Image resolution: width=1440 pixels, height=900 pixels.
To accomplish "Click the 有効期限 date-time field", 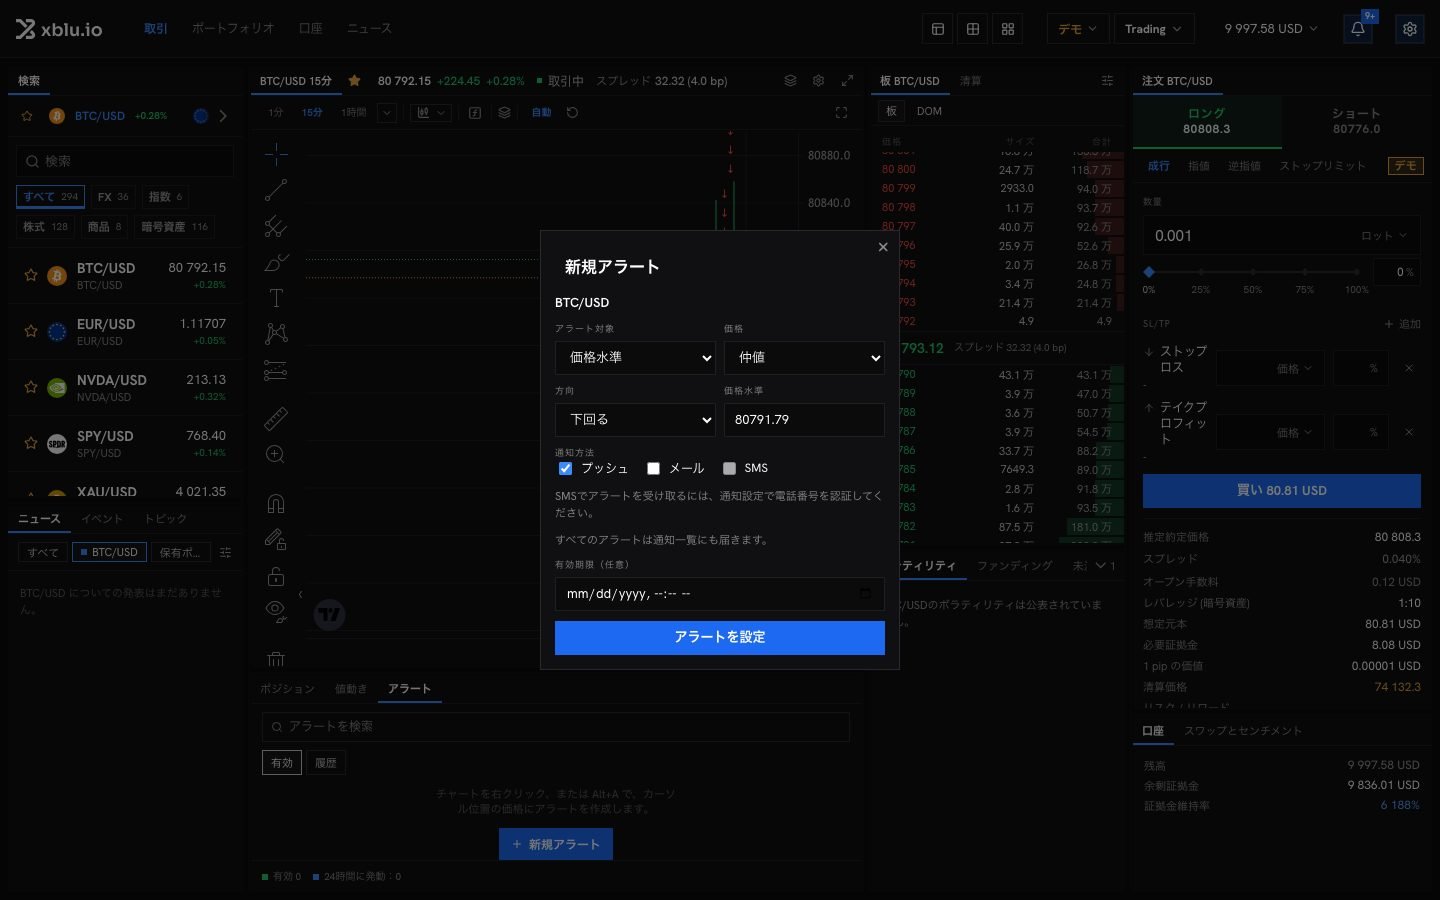I will pos(720,594).
